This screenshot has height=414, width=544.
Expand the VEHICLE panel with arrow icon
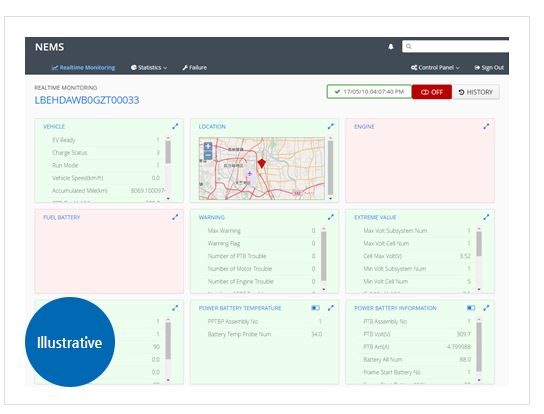[175, 127]
